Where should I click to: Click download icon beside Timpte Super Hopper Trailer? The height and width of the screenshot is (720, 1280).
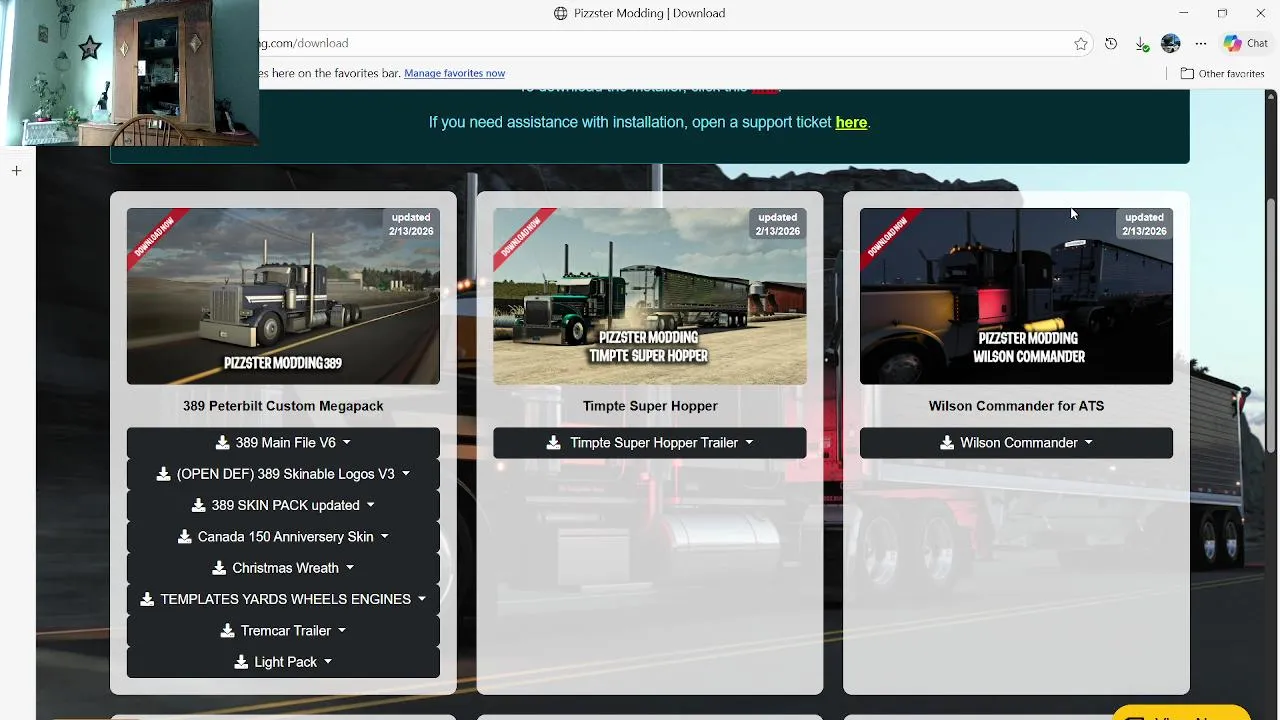coord(553,442)
